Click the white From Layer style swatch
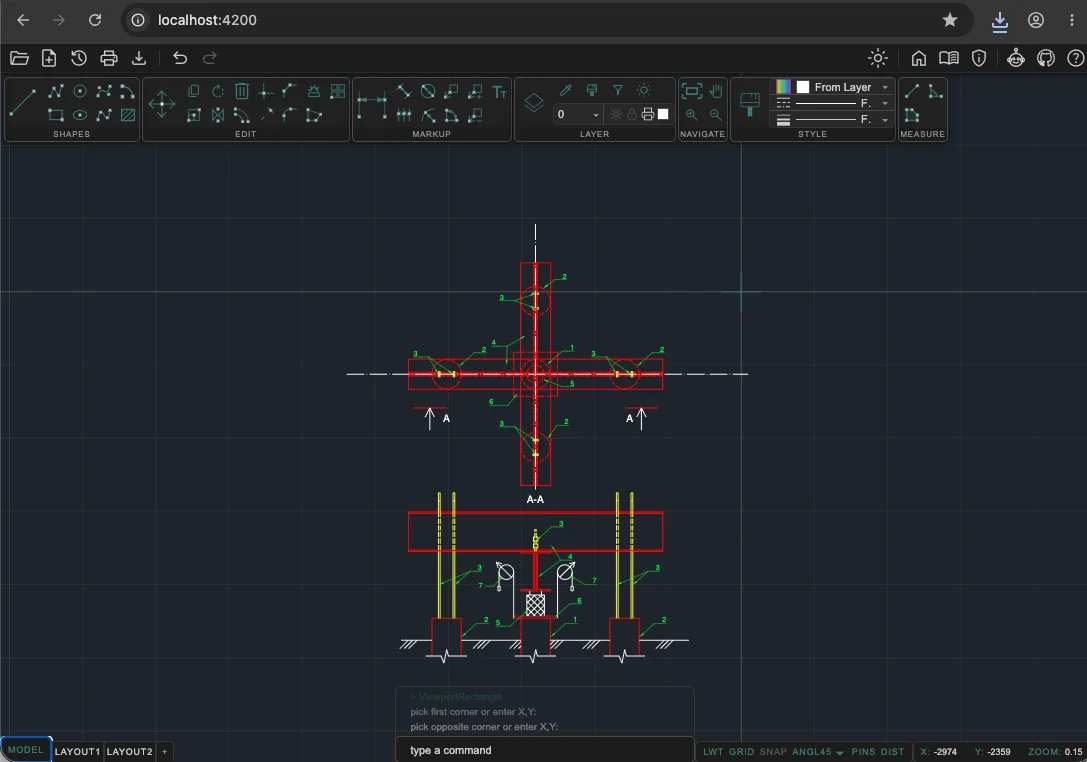The image size is (1087, 762). tap(803, 87)
